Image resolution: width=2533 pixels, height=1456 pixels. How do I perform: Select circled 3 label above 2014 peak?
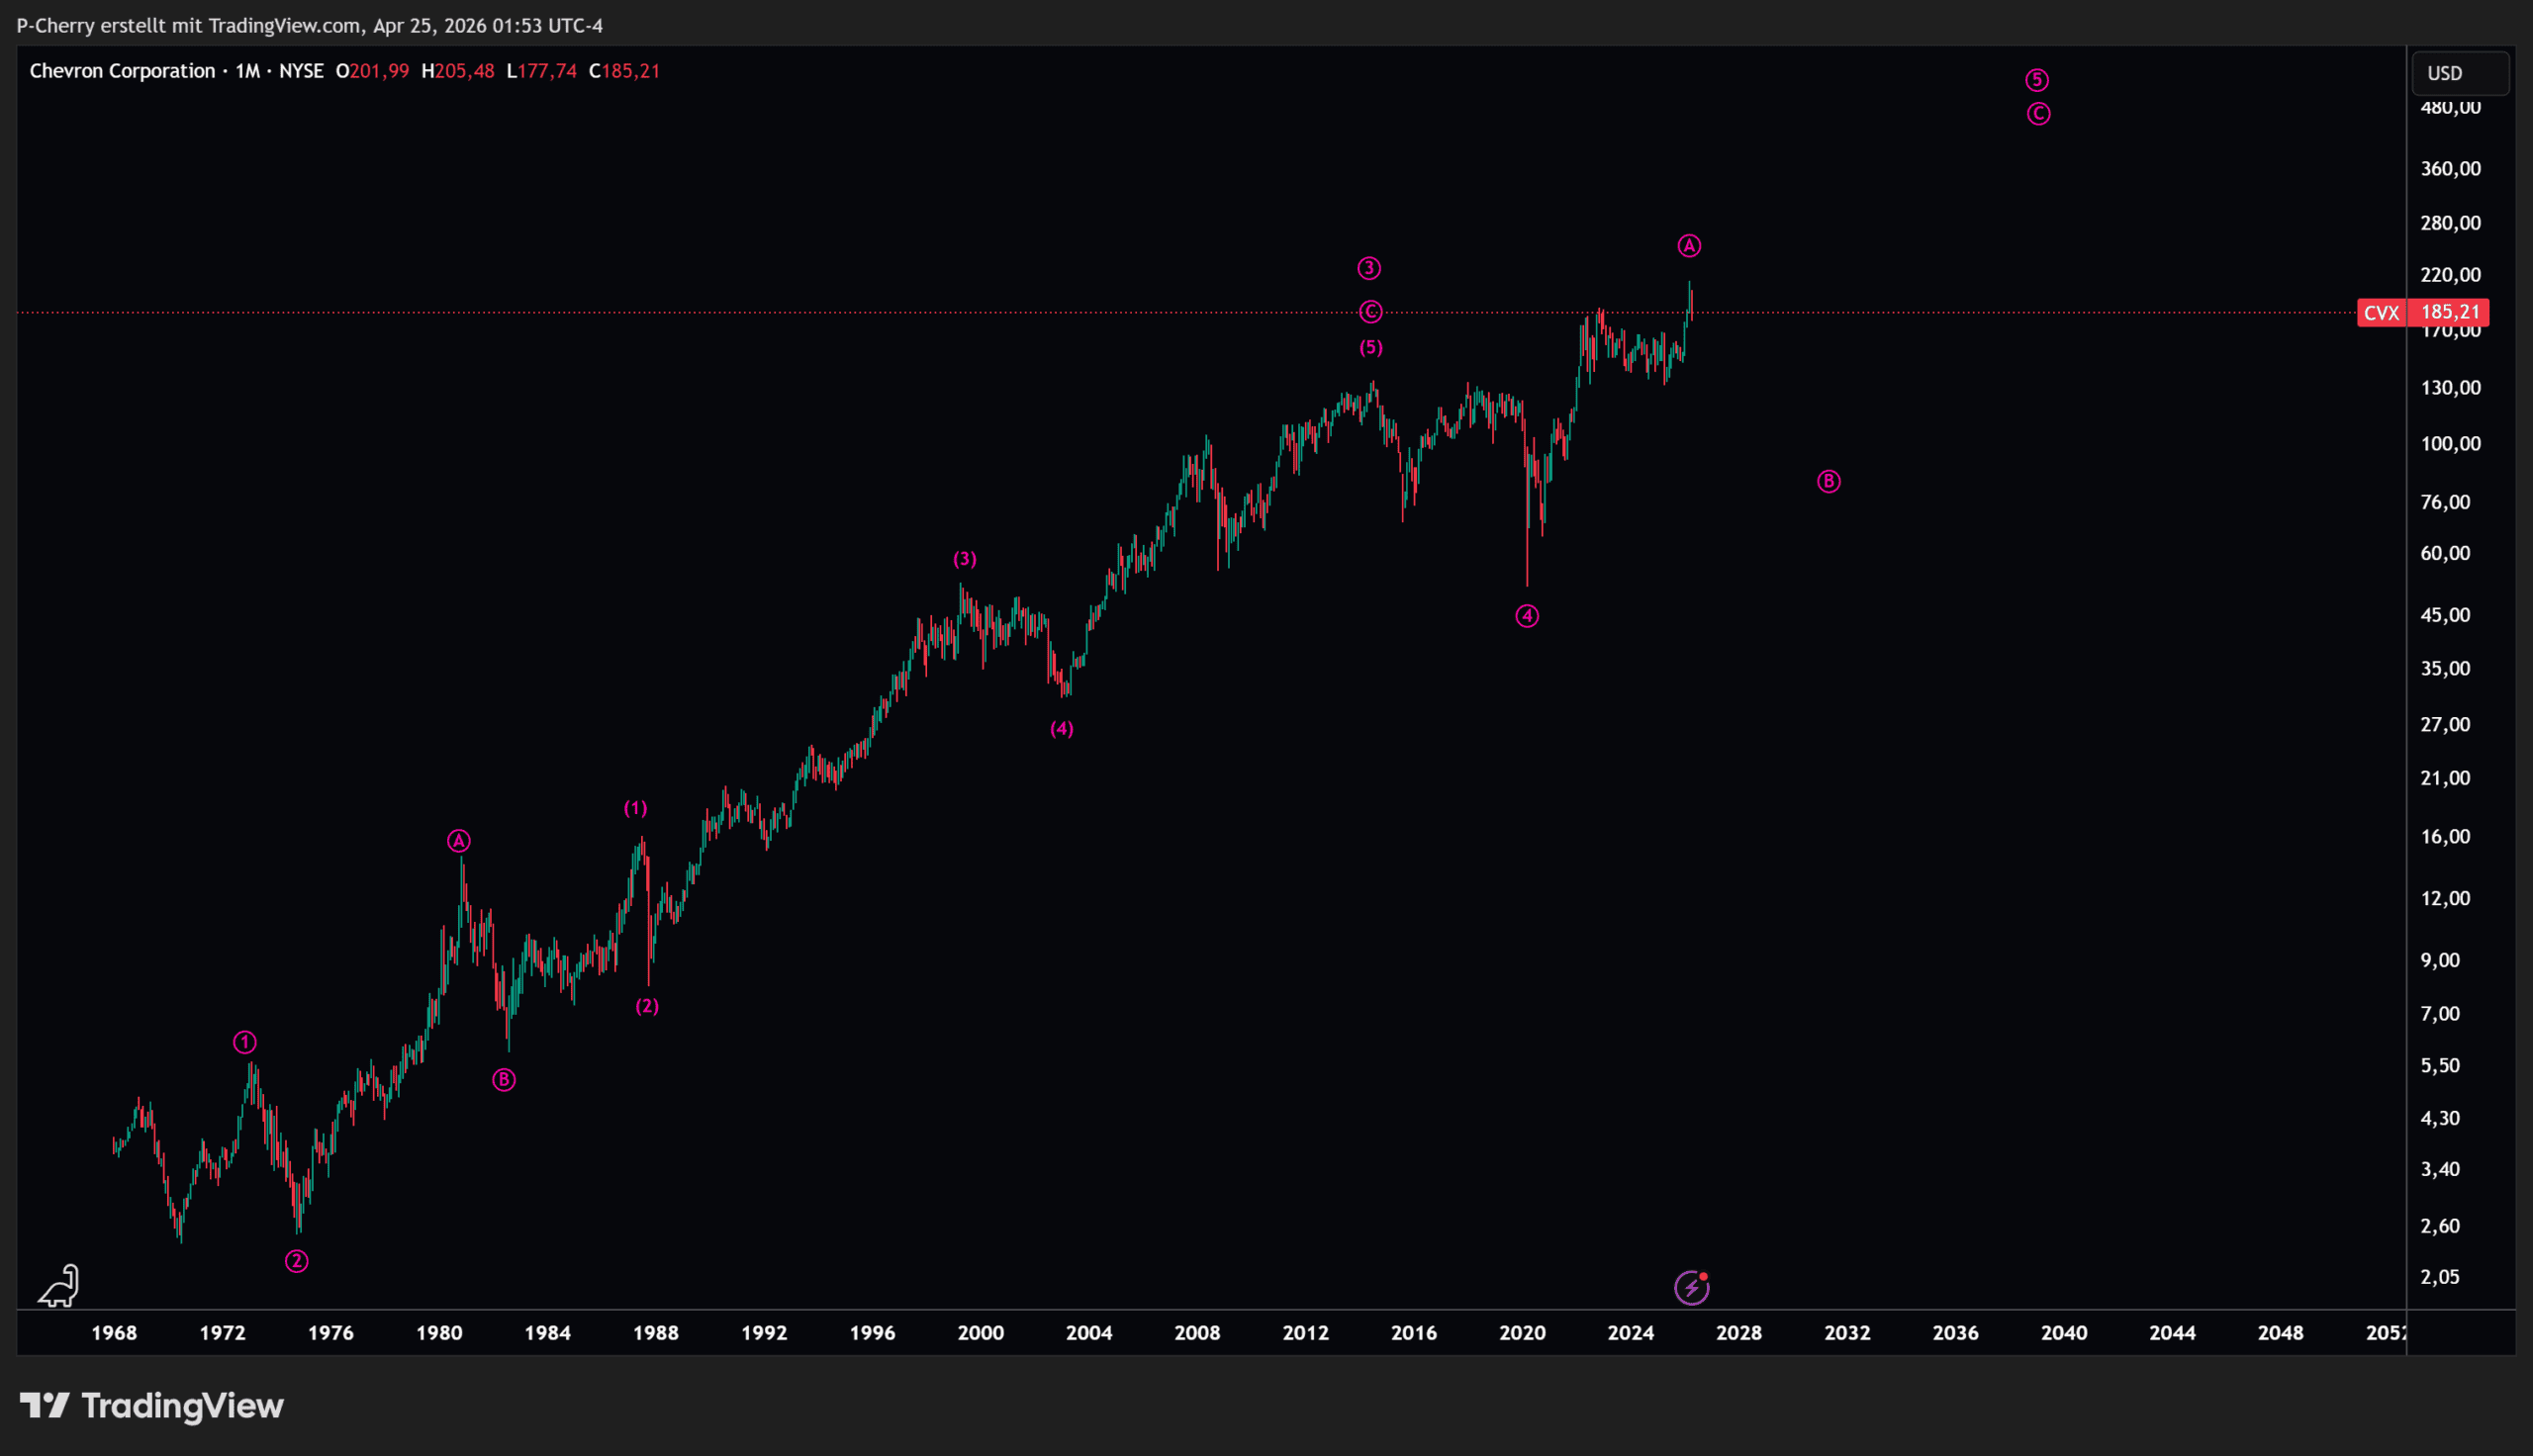click(x=1369, y=268)
